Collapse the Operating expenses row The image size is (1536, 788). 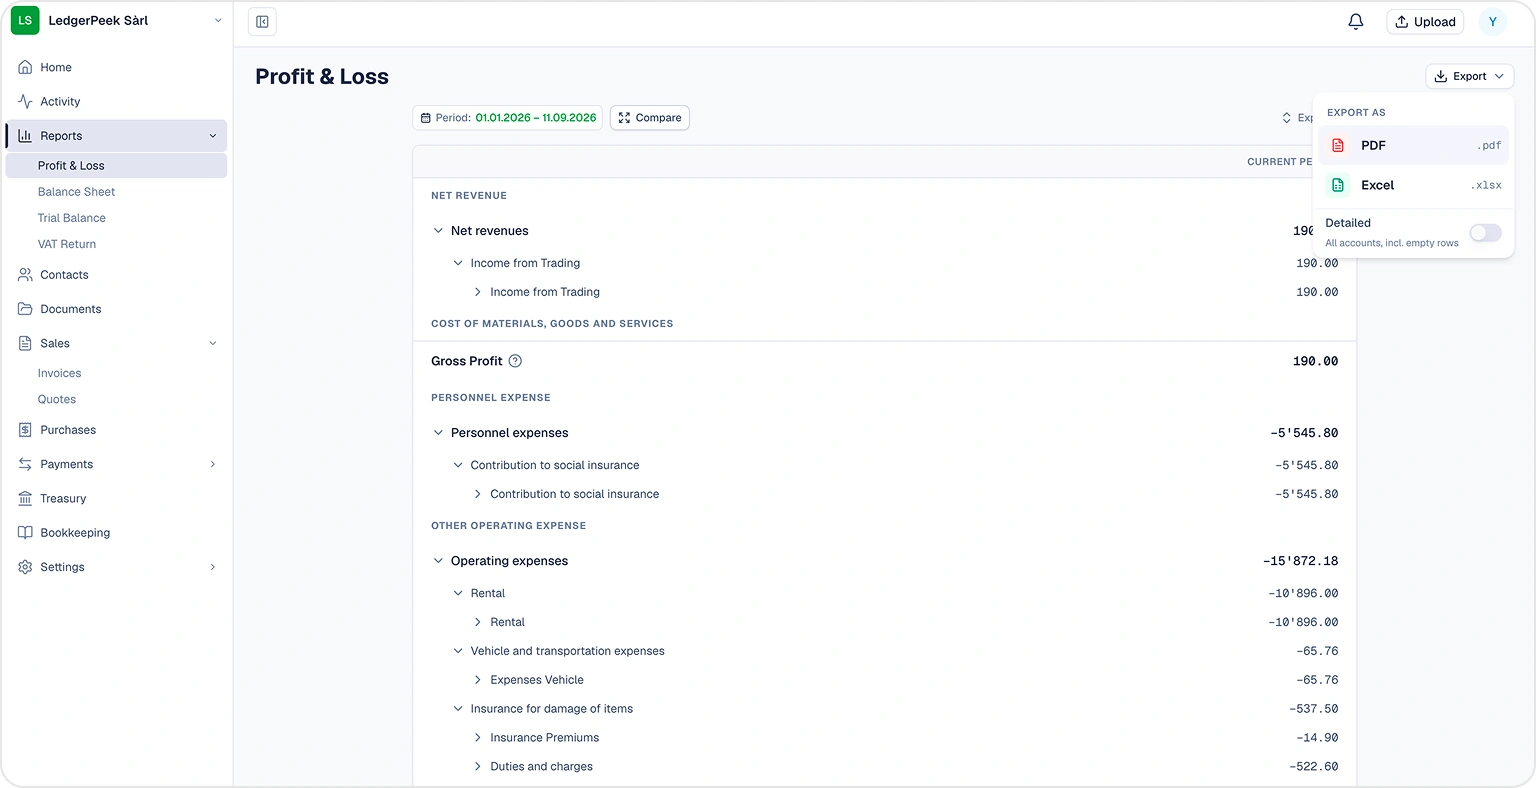click(x=438, y=561)
